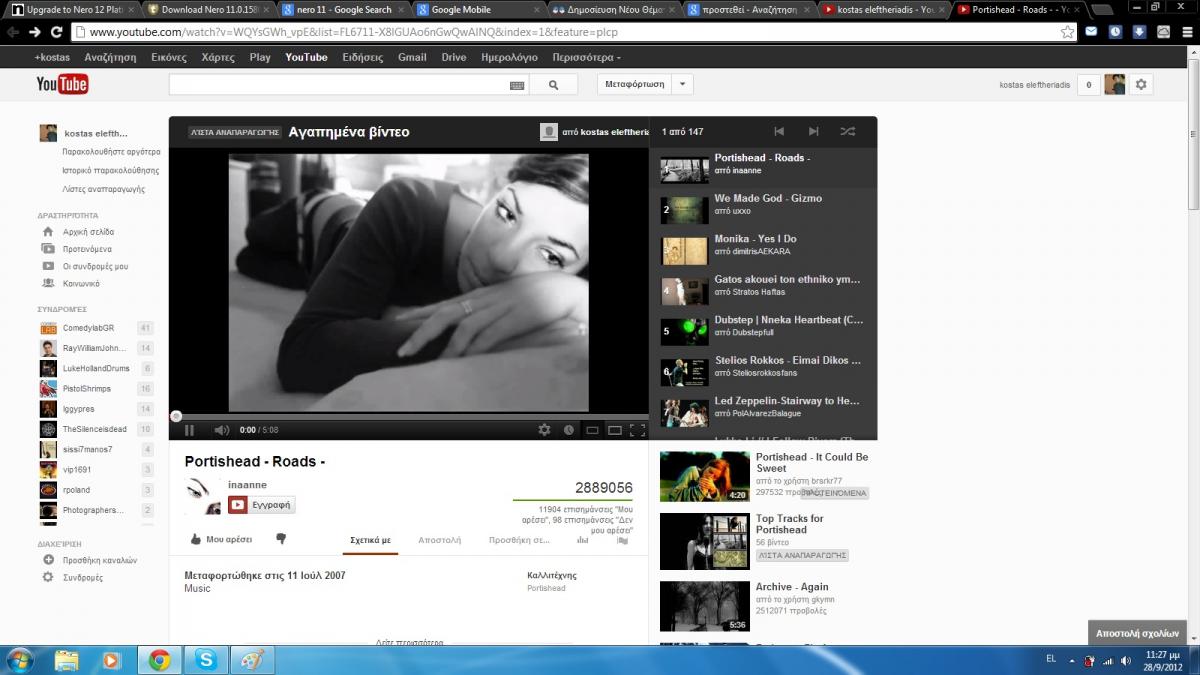Open Skype from the taskbar
The height and width of the screenshot is (675, 1200).
[207, 660]
